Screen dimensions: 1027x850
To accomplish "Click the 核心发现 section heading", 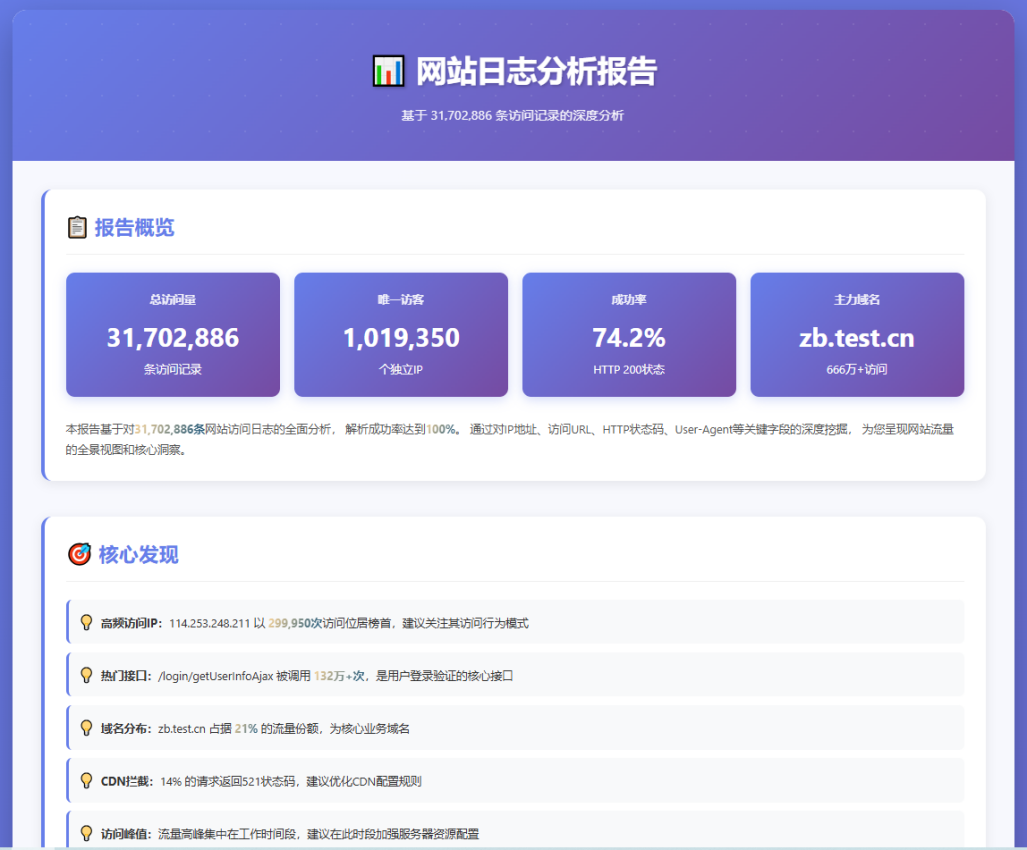I will 138,554.
